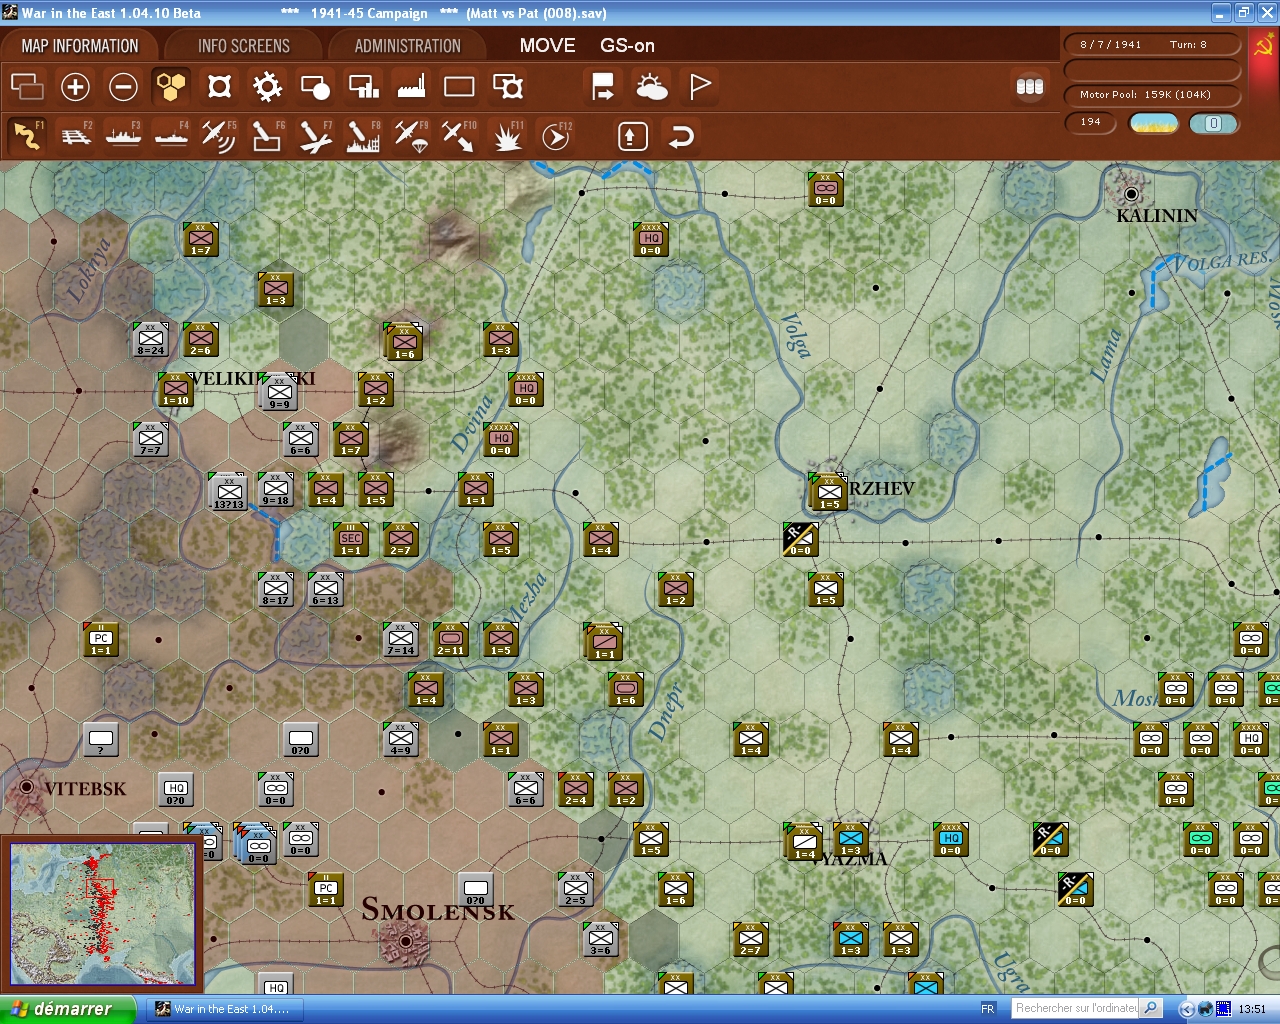
Task: Select F10 air transfer mode
Action: coord(459,136)
